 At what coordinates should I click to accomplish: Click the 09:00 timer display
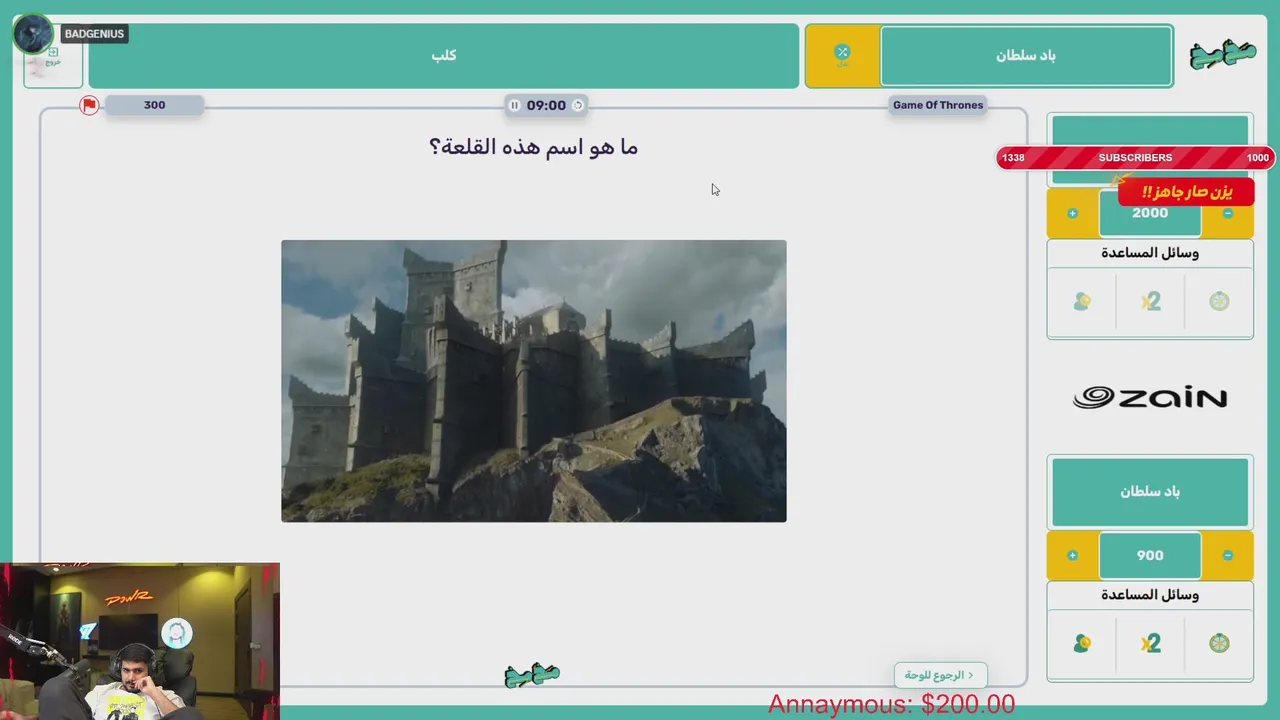[546, 105]
